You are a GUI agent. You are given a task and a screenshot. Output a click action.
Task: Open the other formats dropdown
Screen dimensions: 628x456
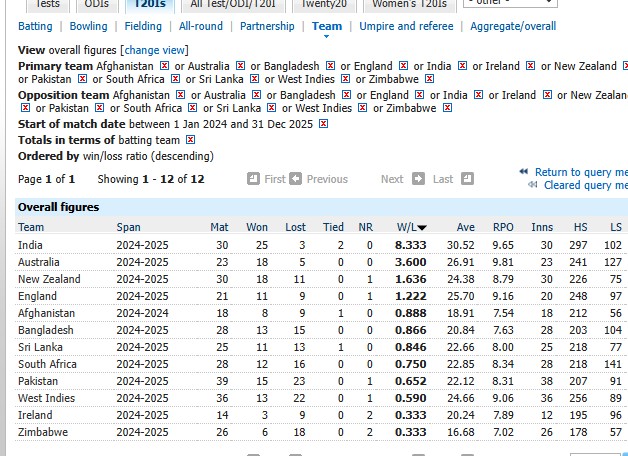(510, 3)
